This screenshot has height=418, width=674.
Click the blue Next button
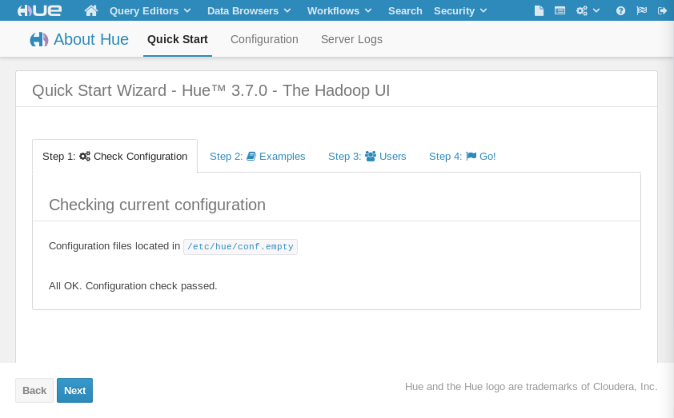(x=75, y=390)
